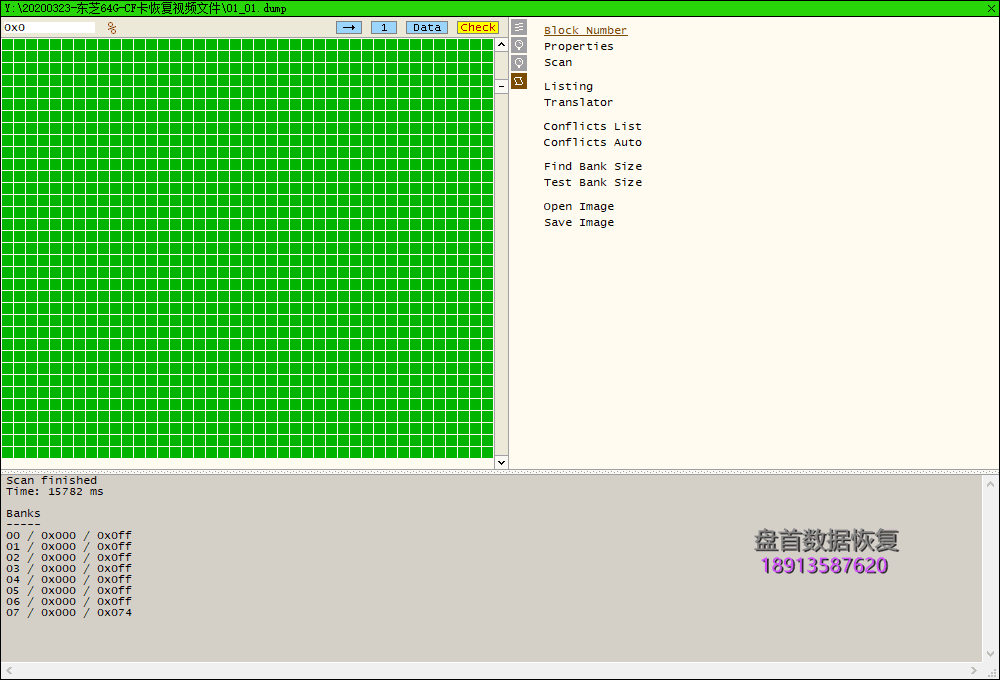This screenshot has height=680, width=1000.
Task: Click the block map scrollbar up arrow
Action: tap(501, 45)
